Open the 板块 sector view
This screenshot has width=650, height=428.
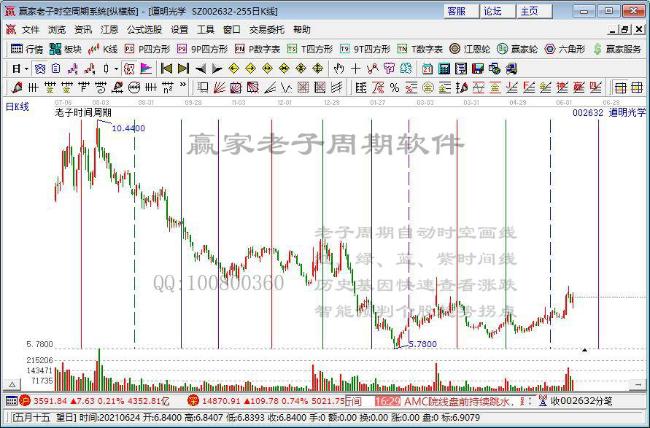(x=65, y=49)
